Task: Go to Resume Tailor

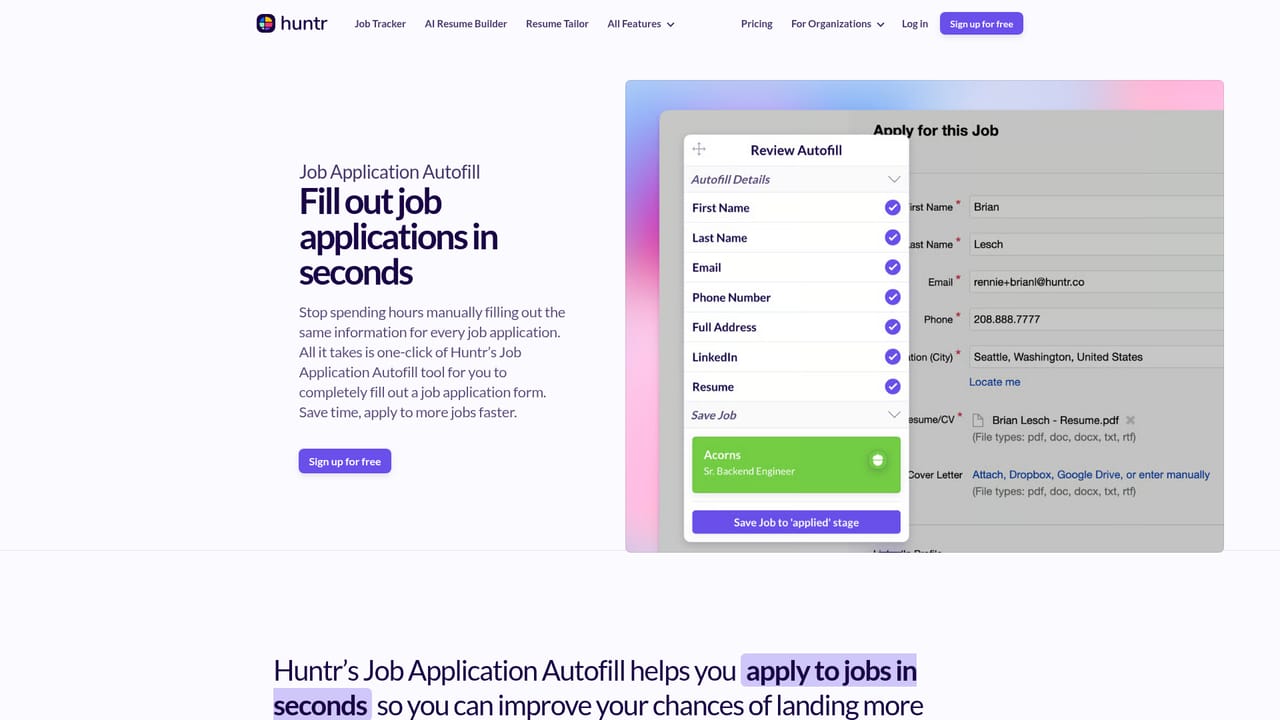Action: click(x=557, y=24)
